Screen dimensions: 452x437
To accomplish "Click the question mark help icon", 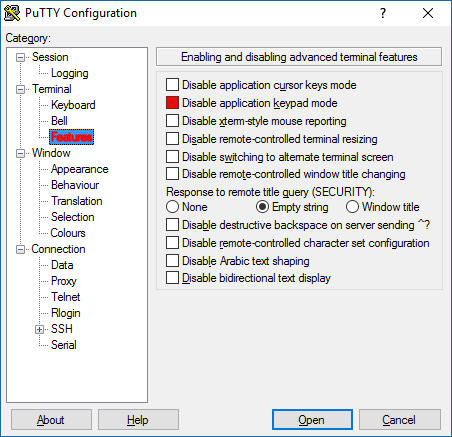I will click(x=383, y=13).
